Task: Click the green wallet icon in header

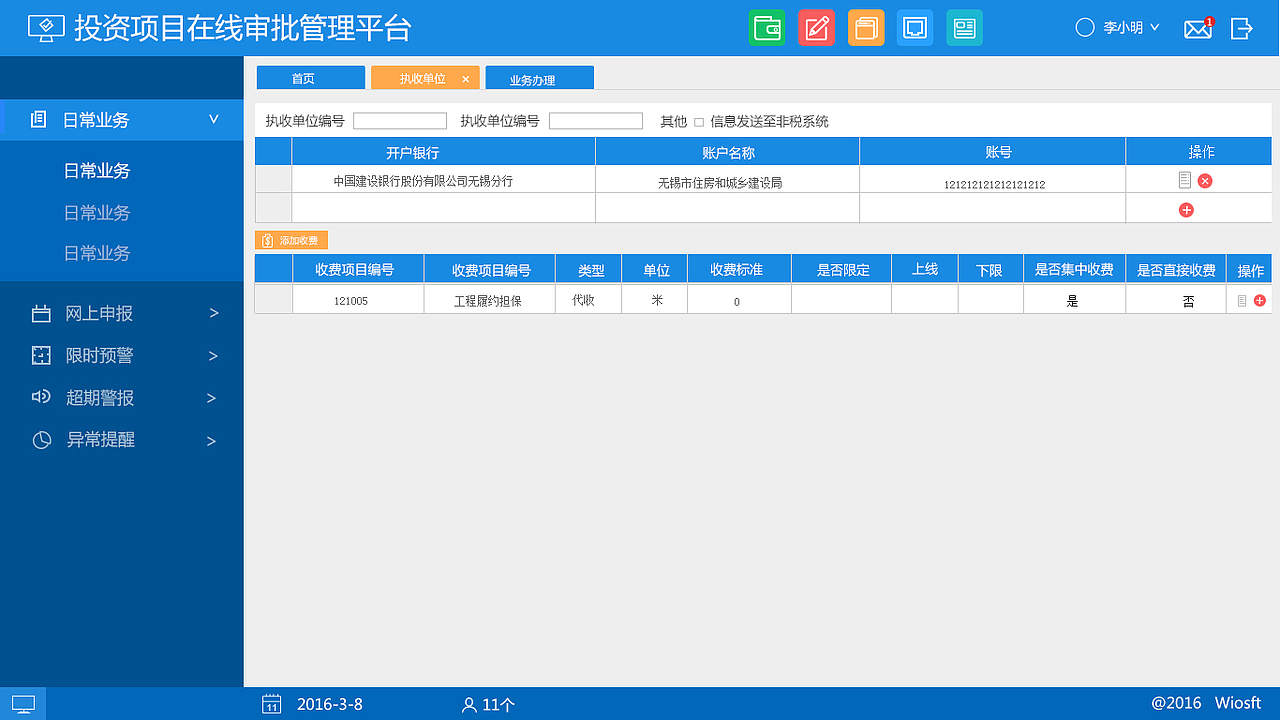Action: tap(767, 28)
